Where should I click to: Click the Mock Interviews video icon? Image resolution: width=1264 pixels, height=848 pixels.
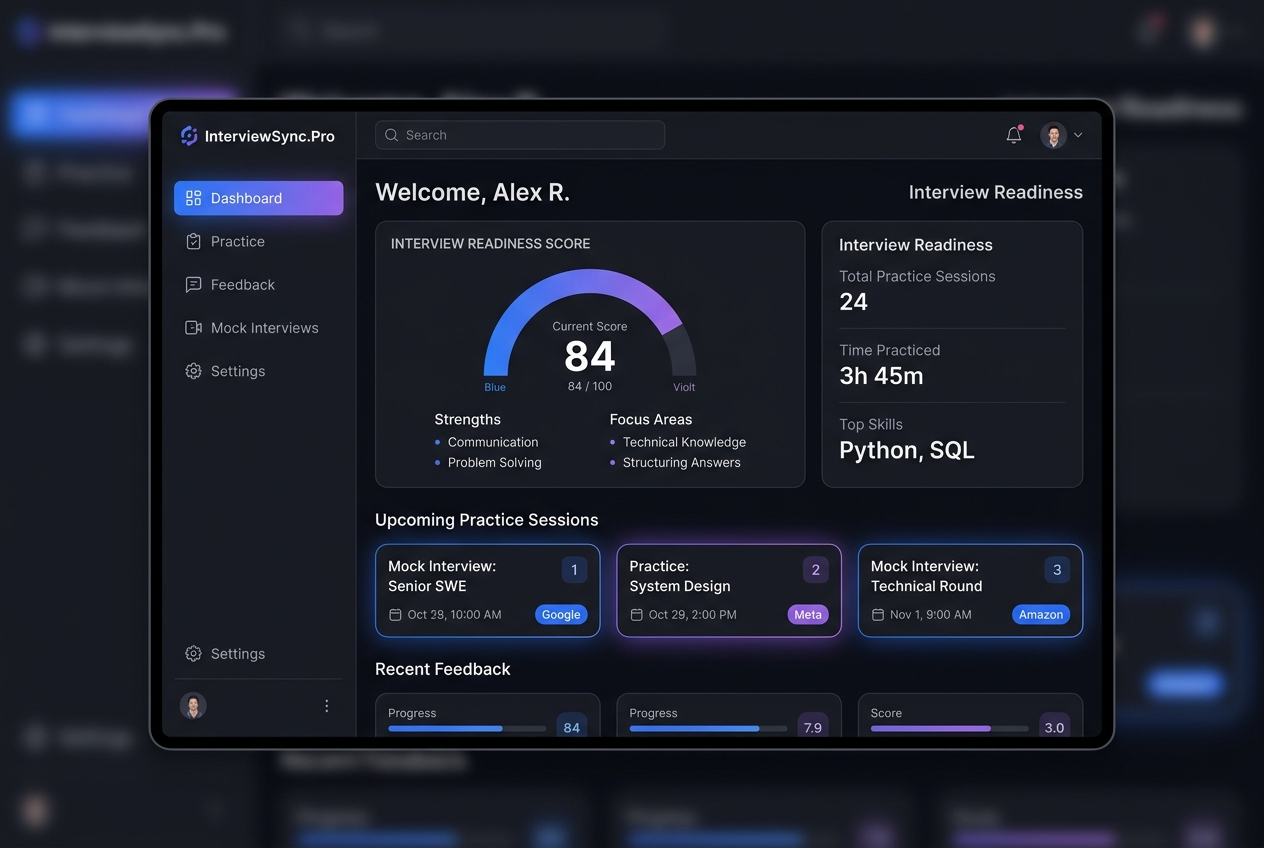pos(194,328)
